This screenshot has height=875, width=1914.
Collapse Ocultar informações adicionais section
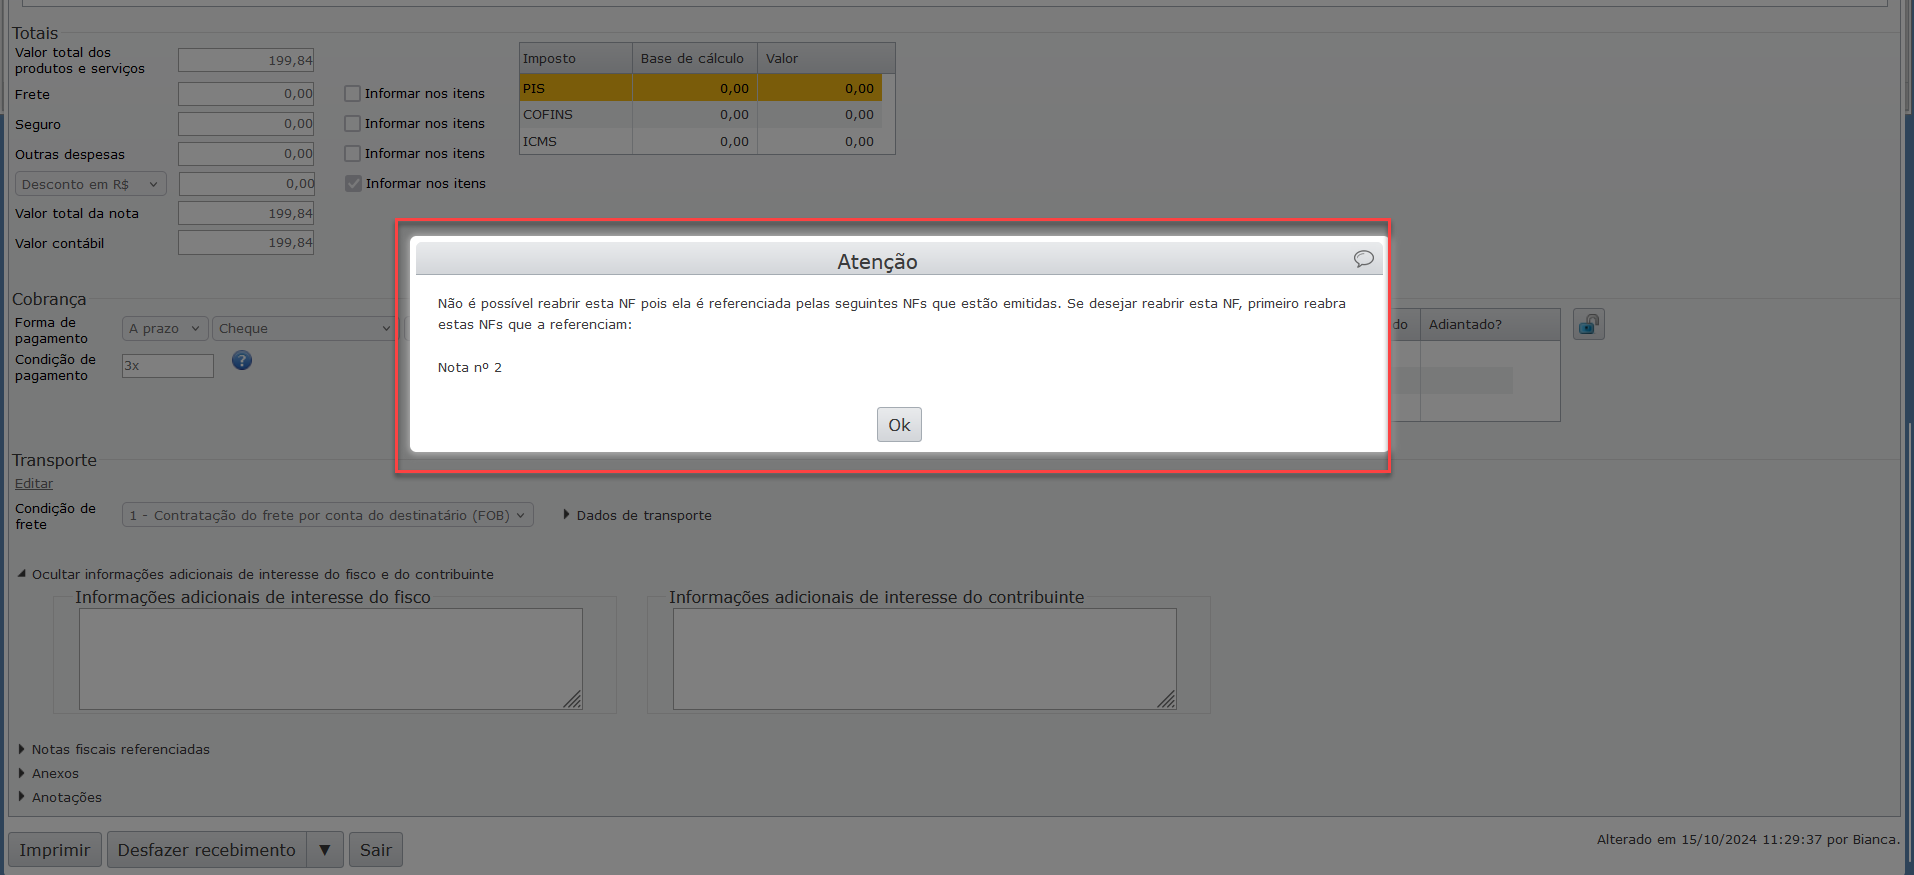coord(256,575)
